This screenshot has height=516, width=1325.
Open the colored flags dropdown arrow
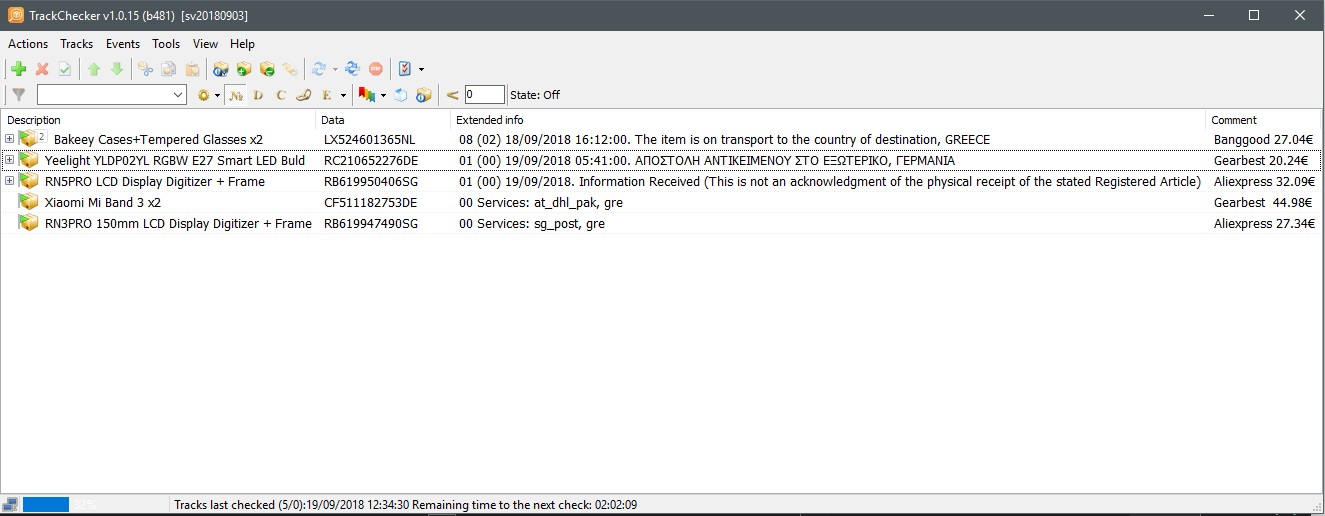tap(383, 96)
